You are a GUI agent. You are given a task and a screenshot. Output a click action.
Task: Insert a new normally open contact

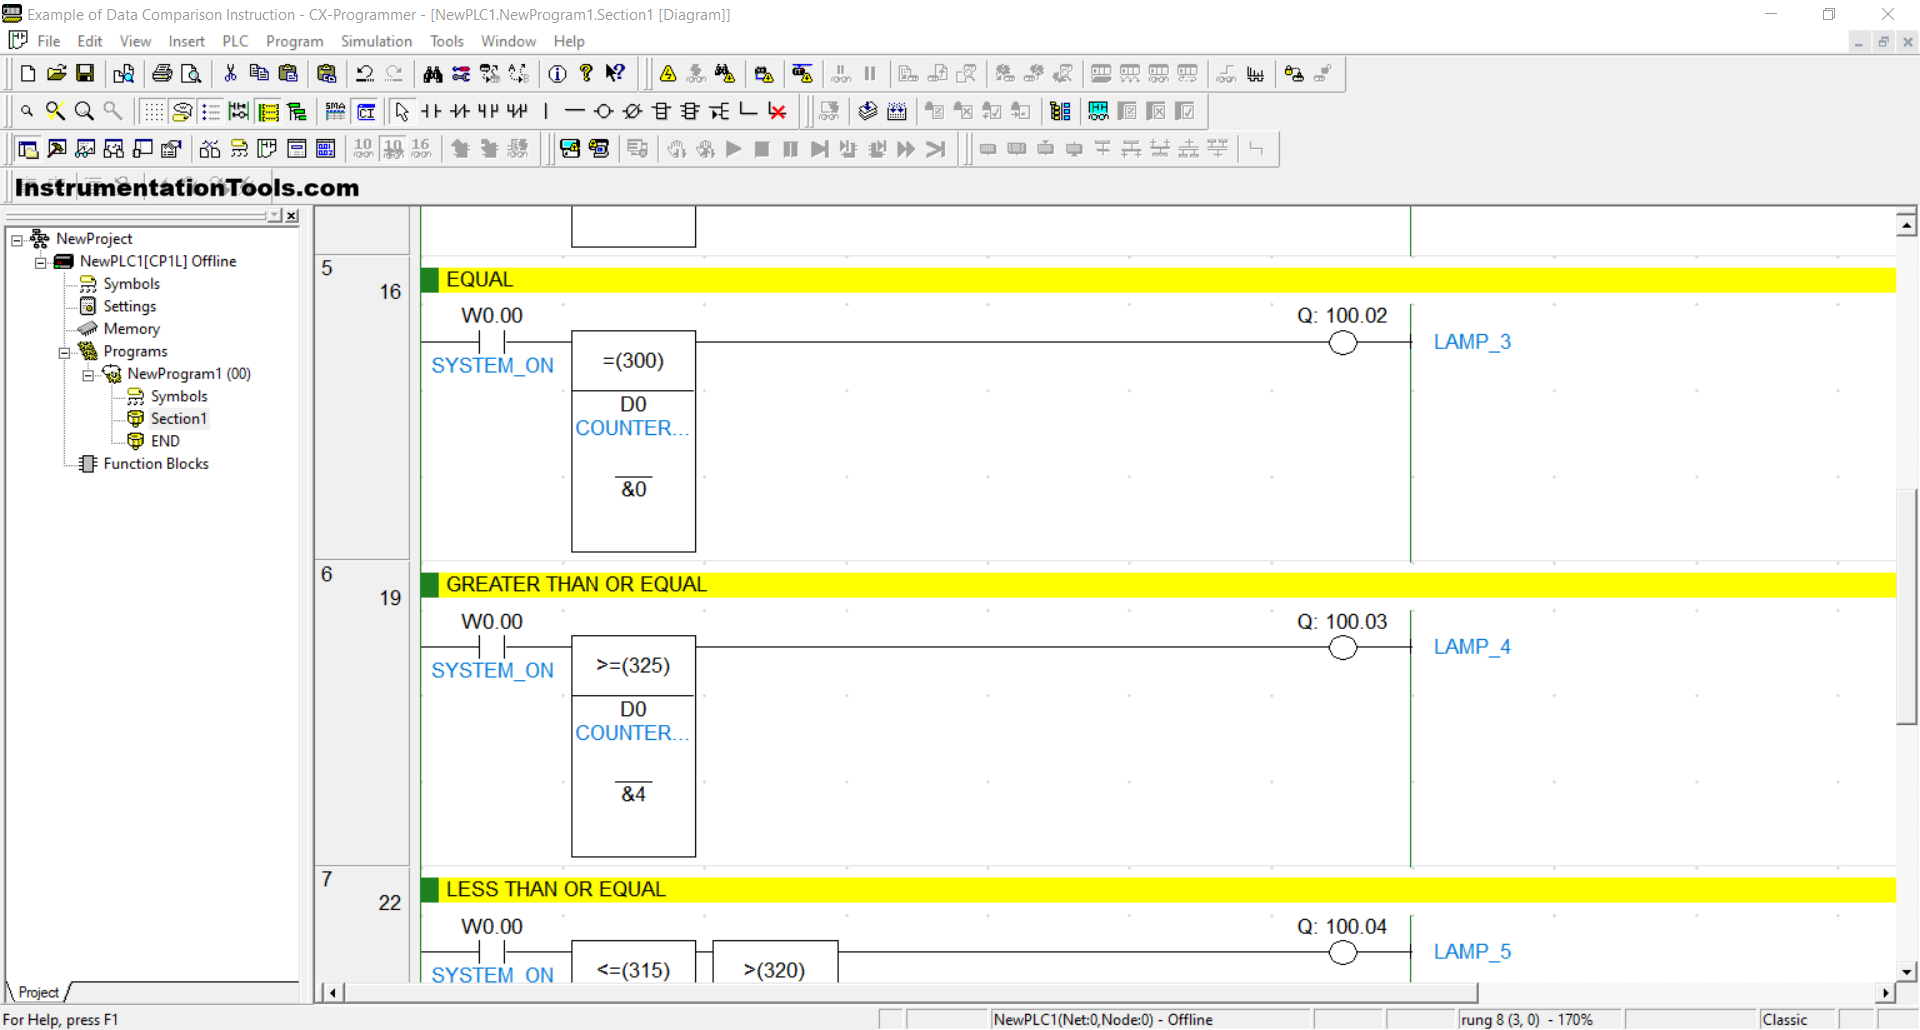click(x=431, y=111)
